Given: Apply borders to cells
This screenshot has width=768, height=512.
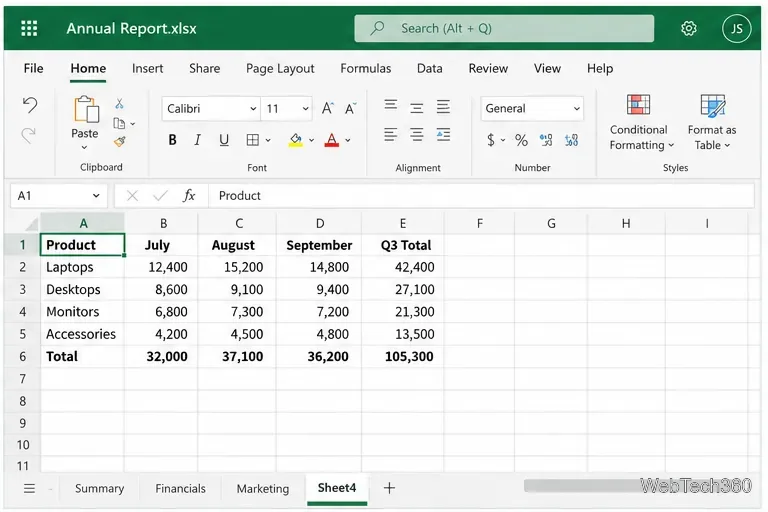Looking at the screenshot, I should point(253,140).
